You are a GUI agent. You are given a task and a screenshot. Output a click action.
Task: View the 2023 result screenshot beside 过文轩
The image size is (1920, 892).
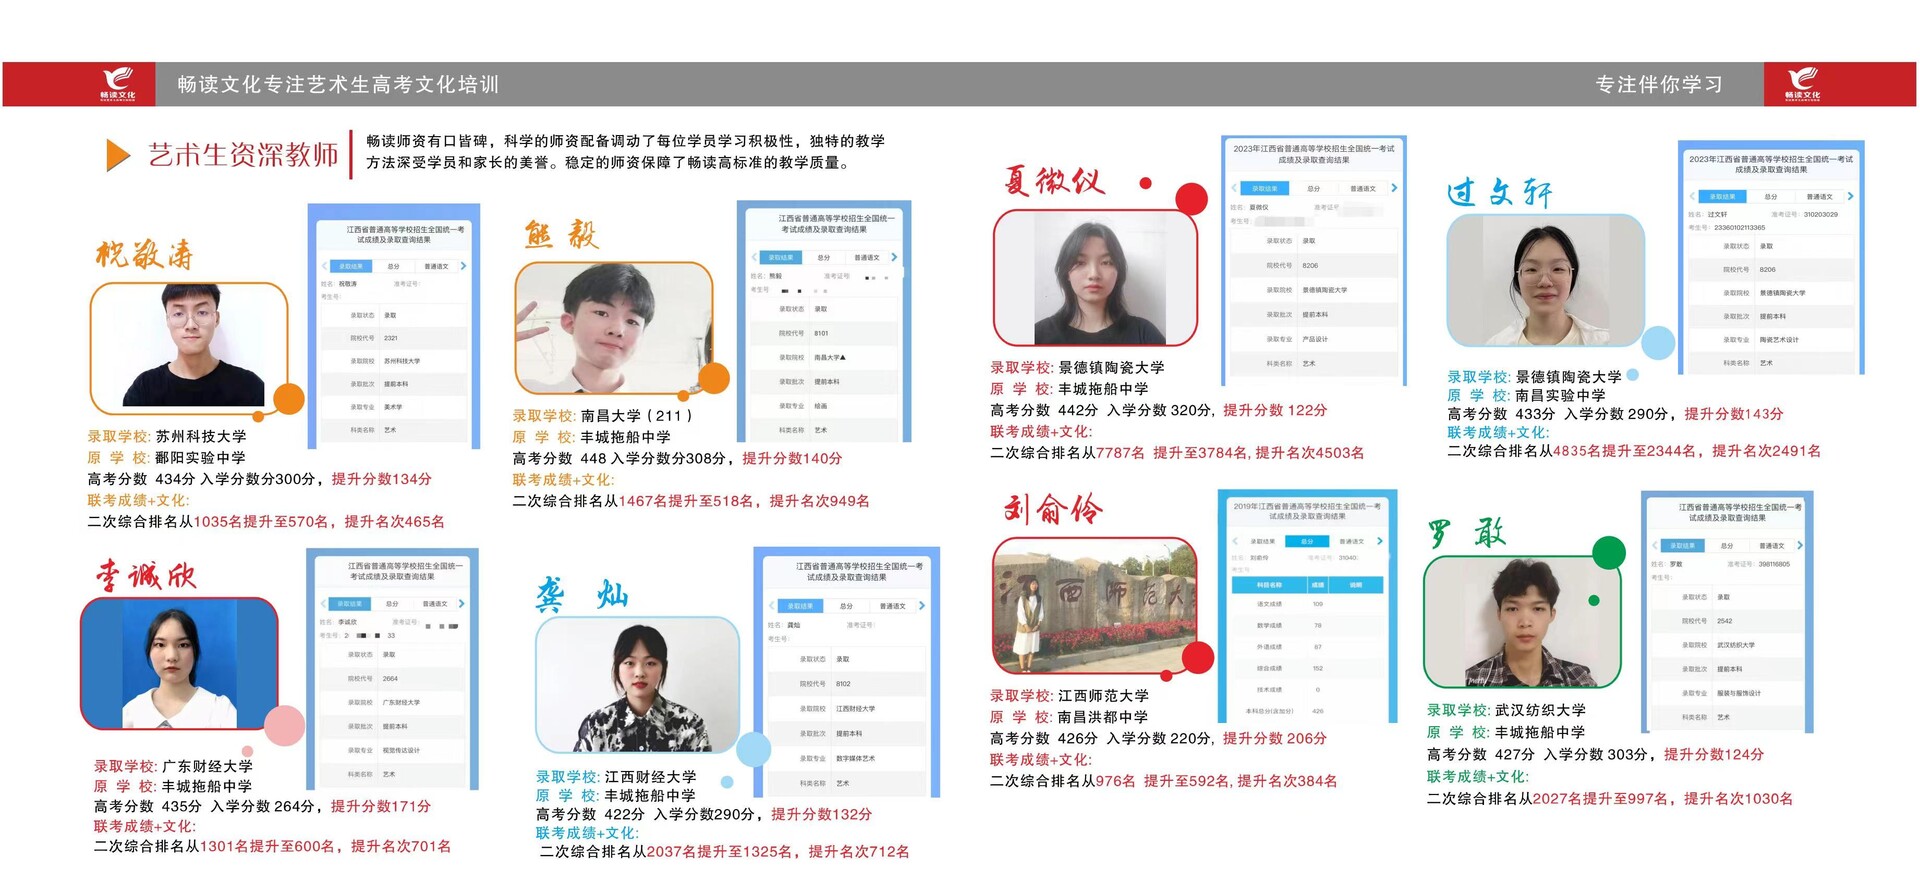pyautogui.click(x=1771, y=257)
